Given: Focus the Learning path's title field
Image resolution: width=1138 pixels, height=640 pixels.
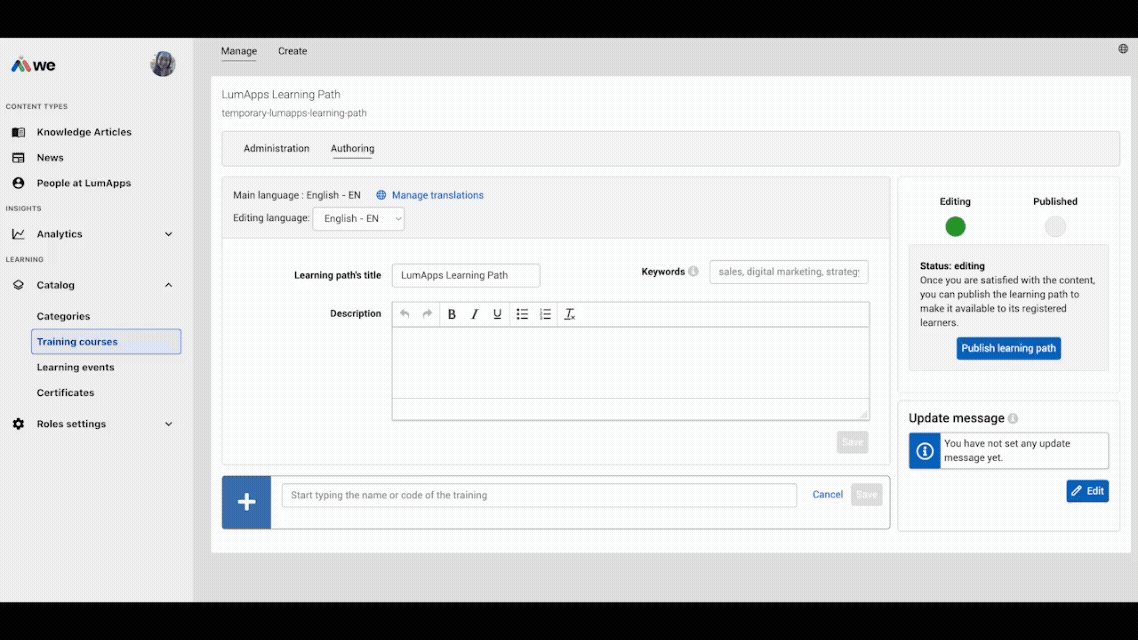Looking at the screenshot, I should point(466,275).
